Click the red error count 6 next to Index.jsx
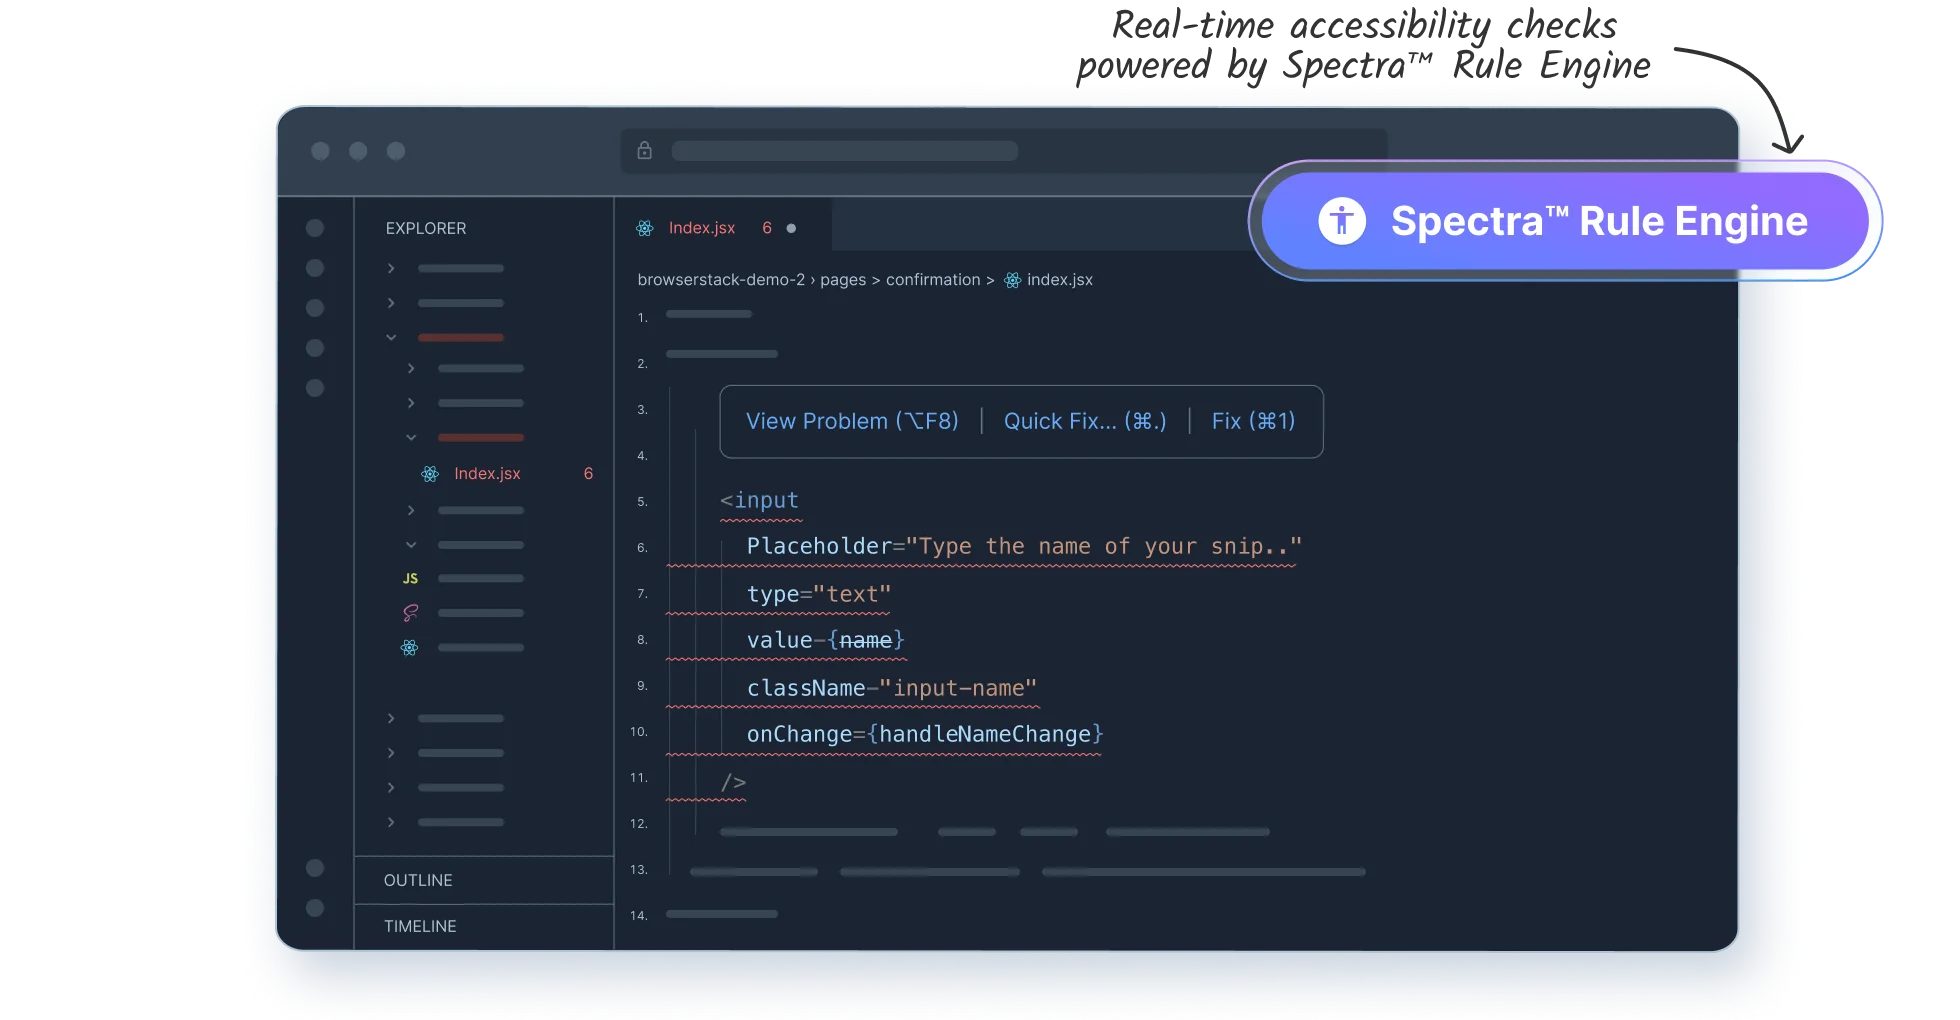 pyautogui.click(x=587, y=473)
